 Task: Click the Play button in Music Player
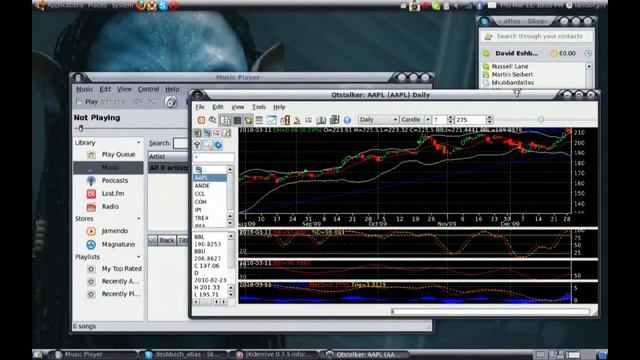click(87, 102)
